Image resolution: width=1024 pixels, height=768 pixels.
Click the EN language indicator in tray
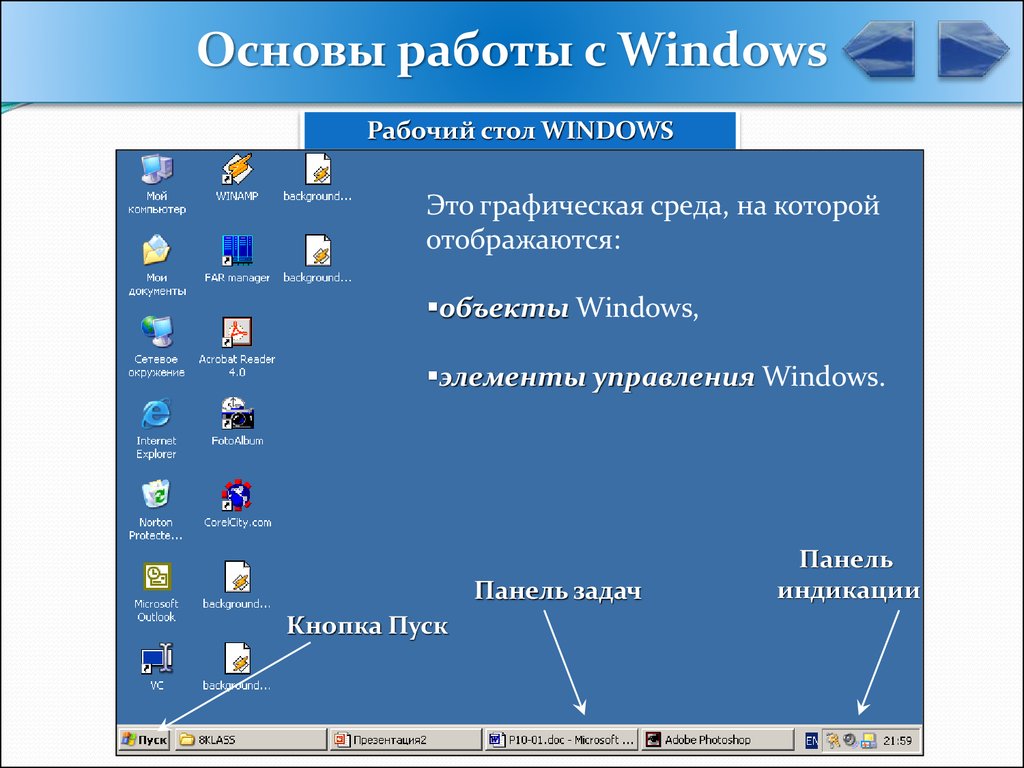coord(811,740)
